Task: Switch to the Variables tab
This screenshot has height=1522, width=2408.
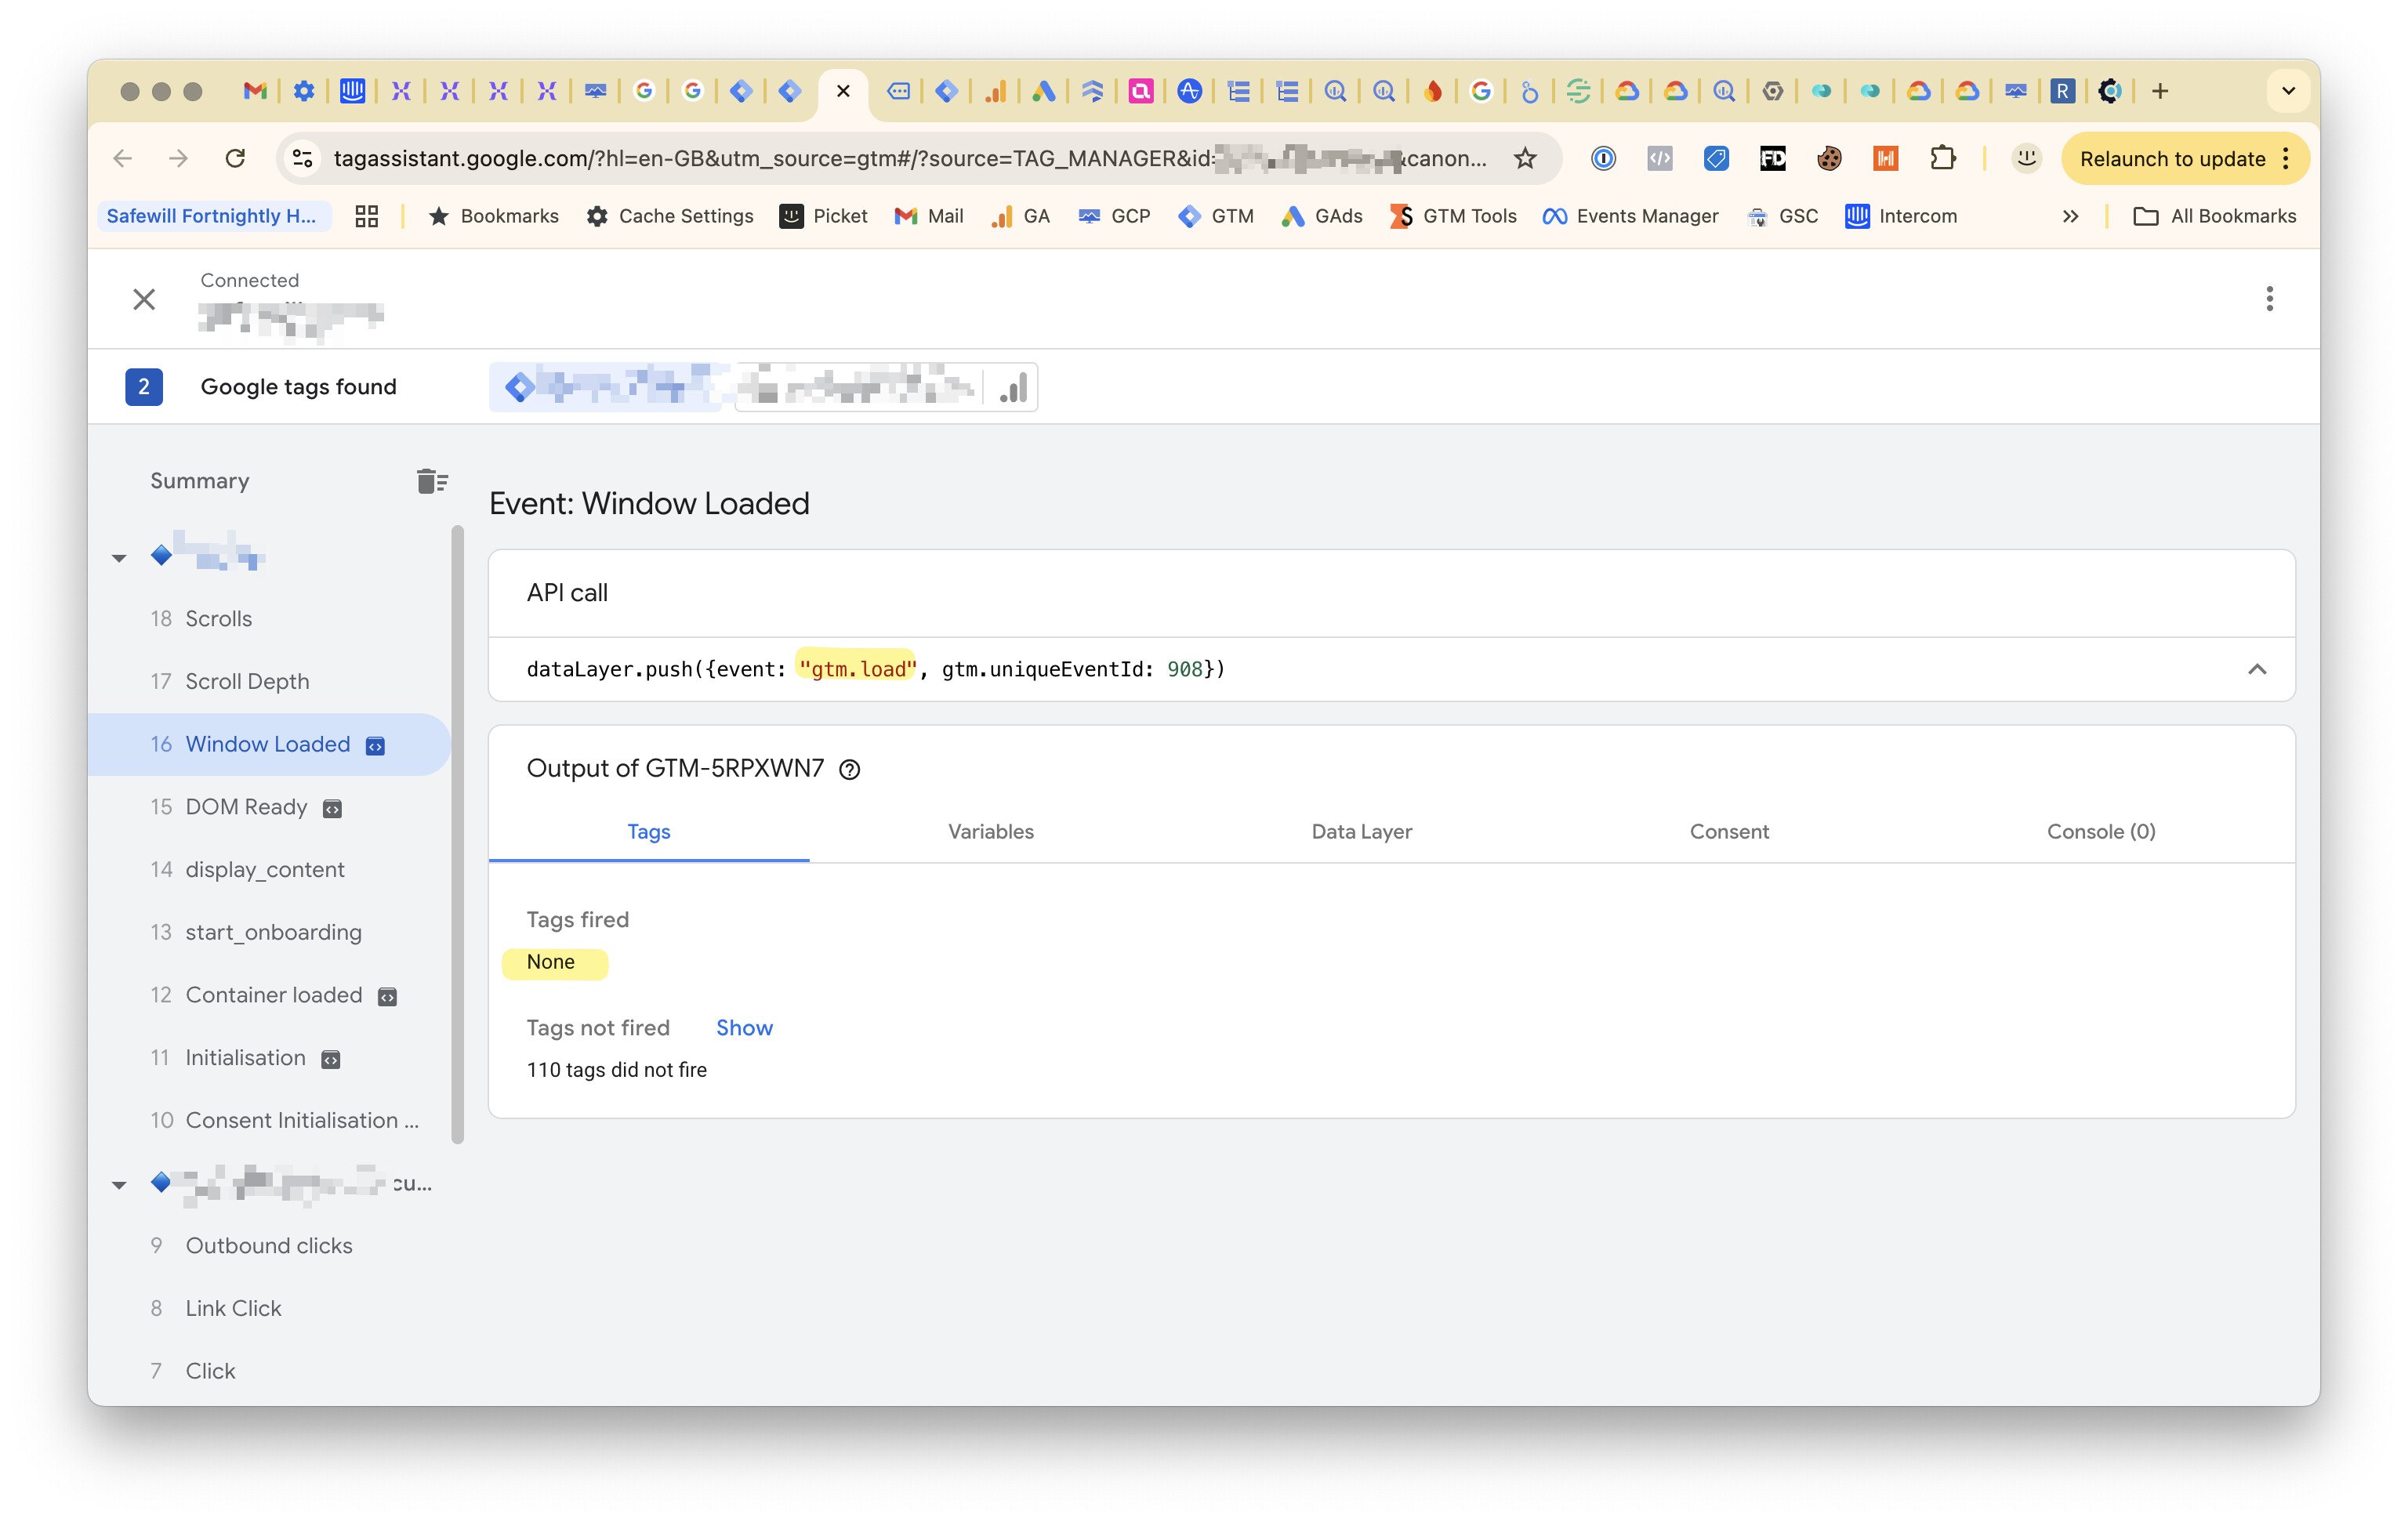Action: click(x=990, y=832)
